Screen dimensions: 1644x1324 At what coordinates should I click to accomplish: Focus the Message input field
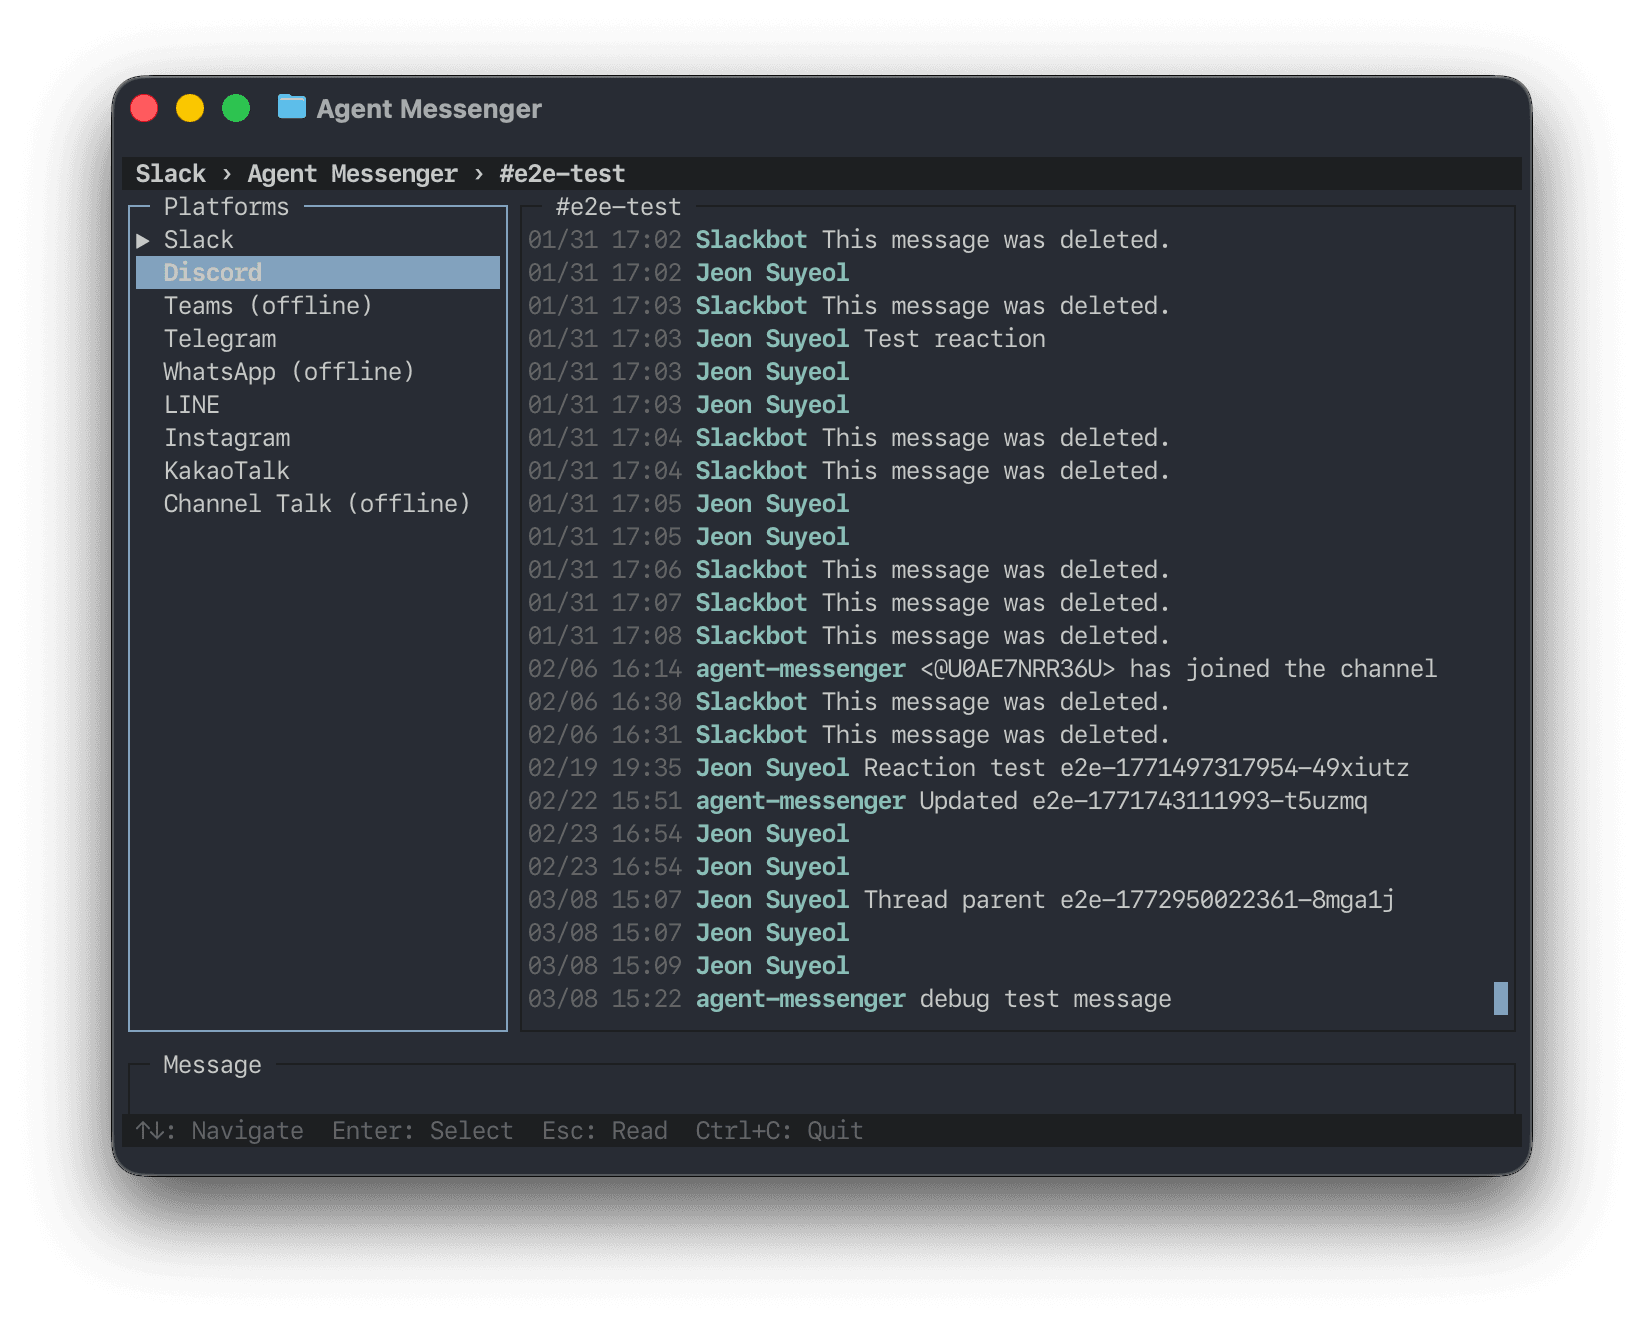coord(820,1090)
